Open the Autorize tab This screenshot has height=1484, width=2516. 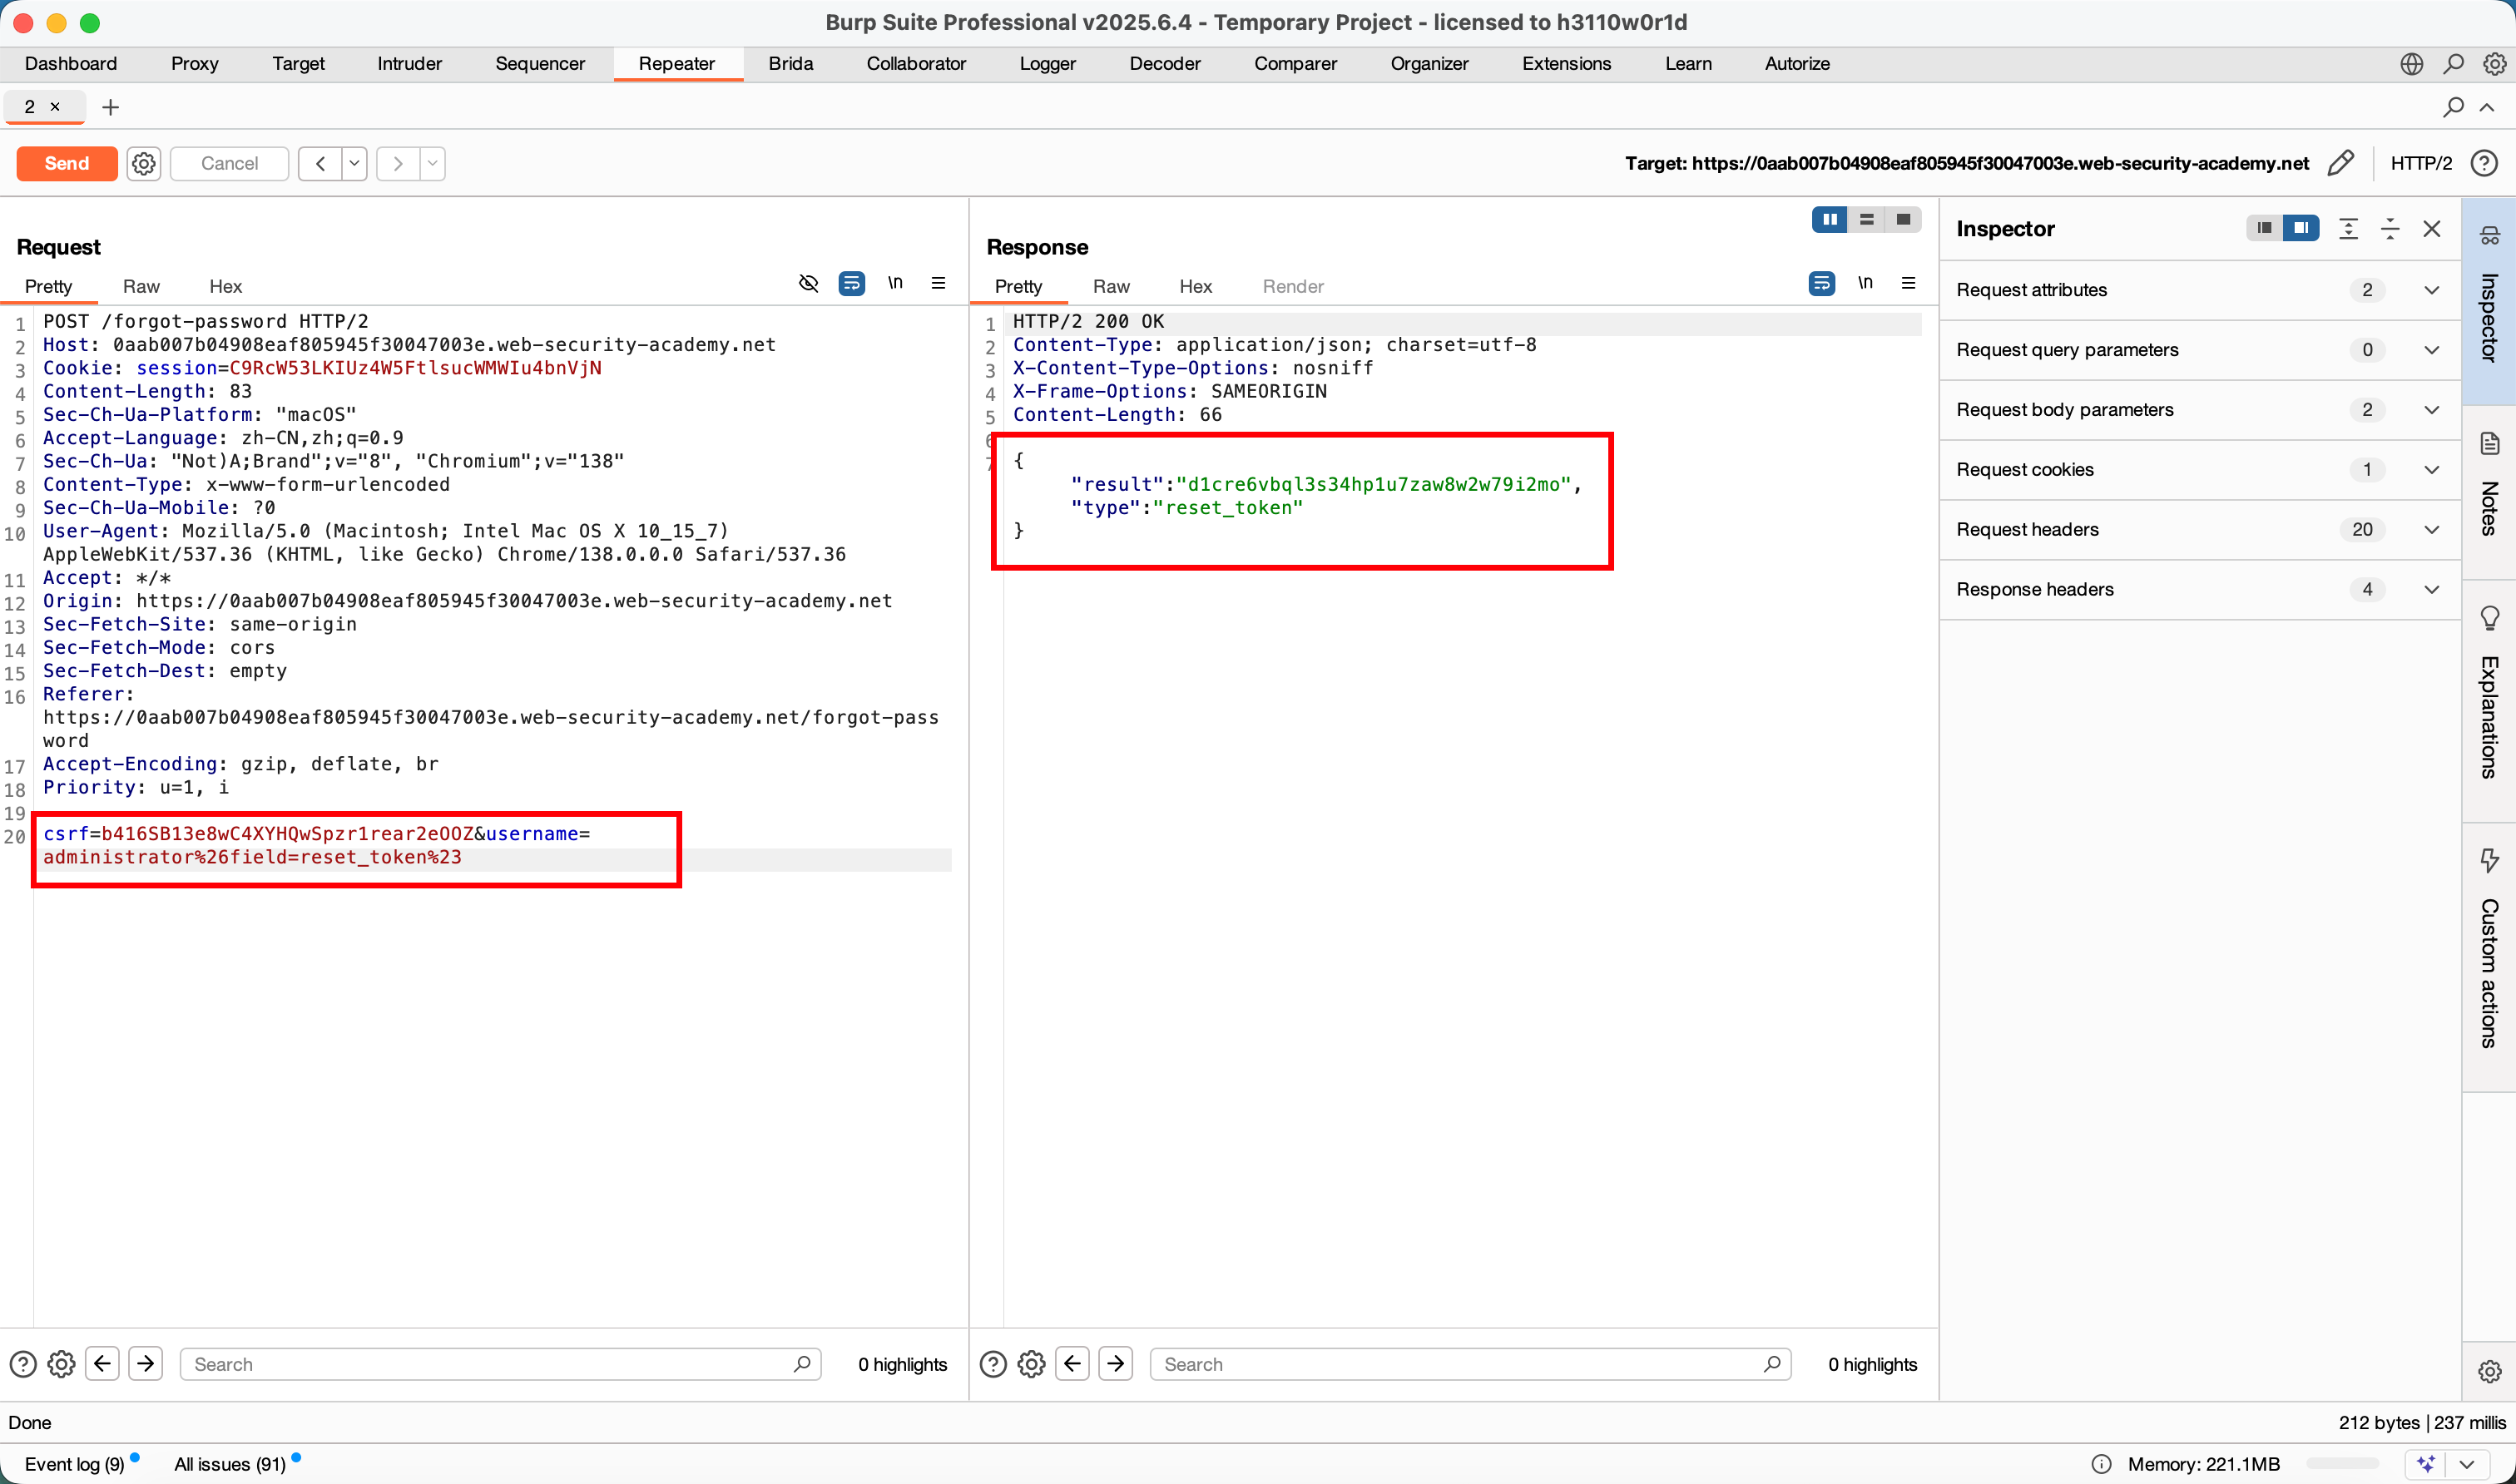pyautogui.click(x=1797, y=63)
